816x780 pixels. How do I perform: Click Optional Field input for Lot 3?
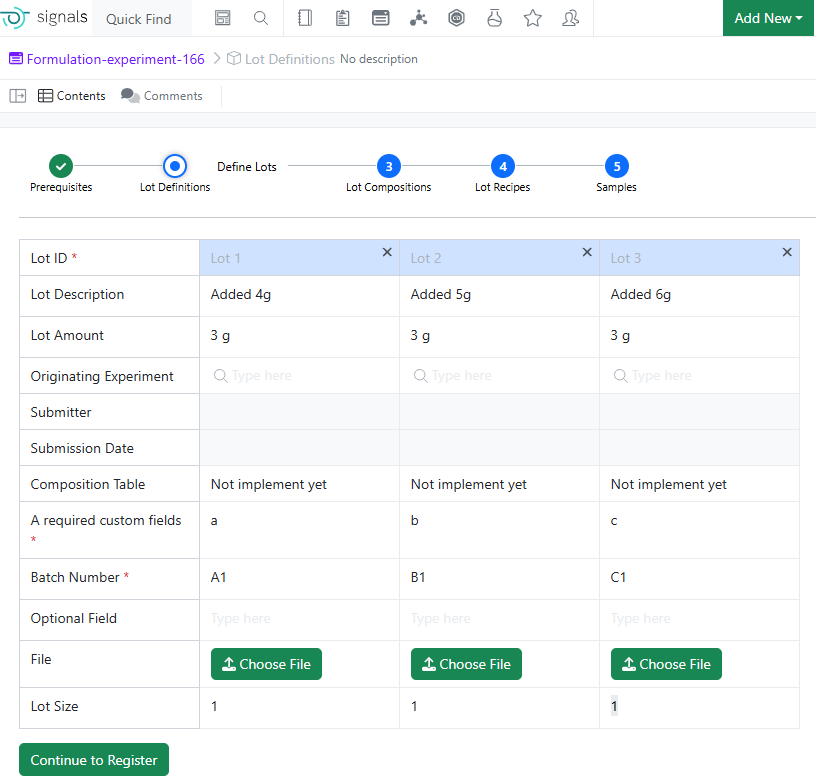click(x=699, y=619)
